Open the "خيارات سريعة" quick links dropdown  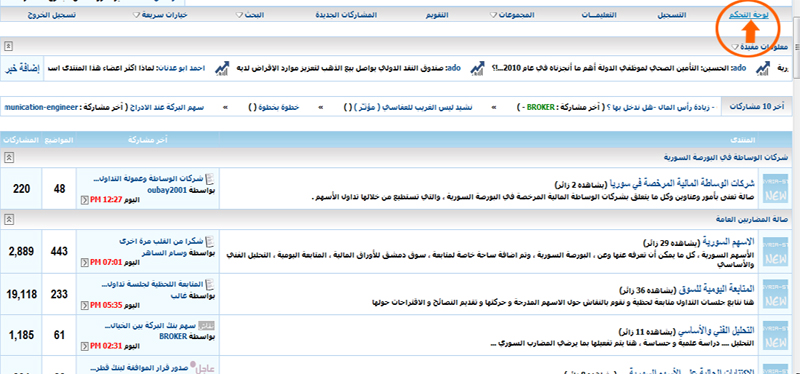(160, 15)
